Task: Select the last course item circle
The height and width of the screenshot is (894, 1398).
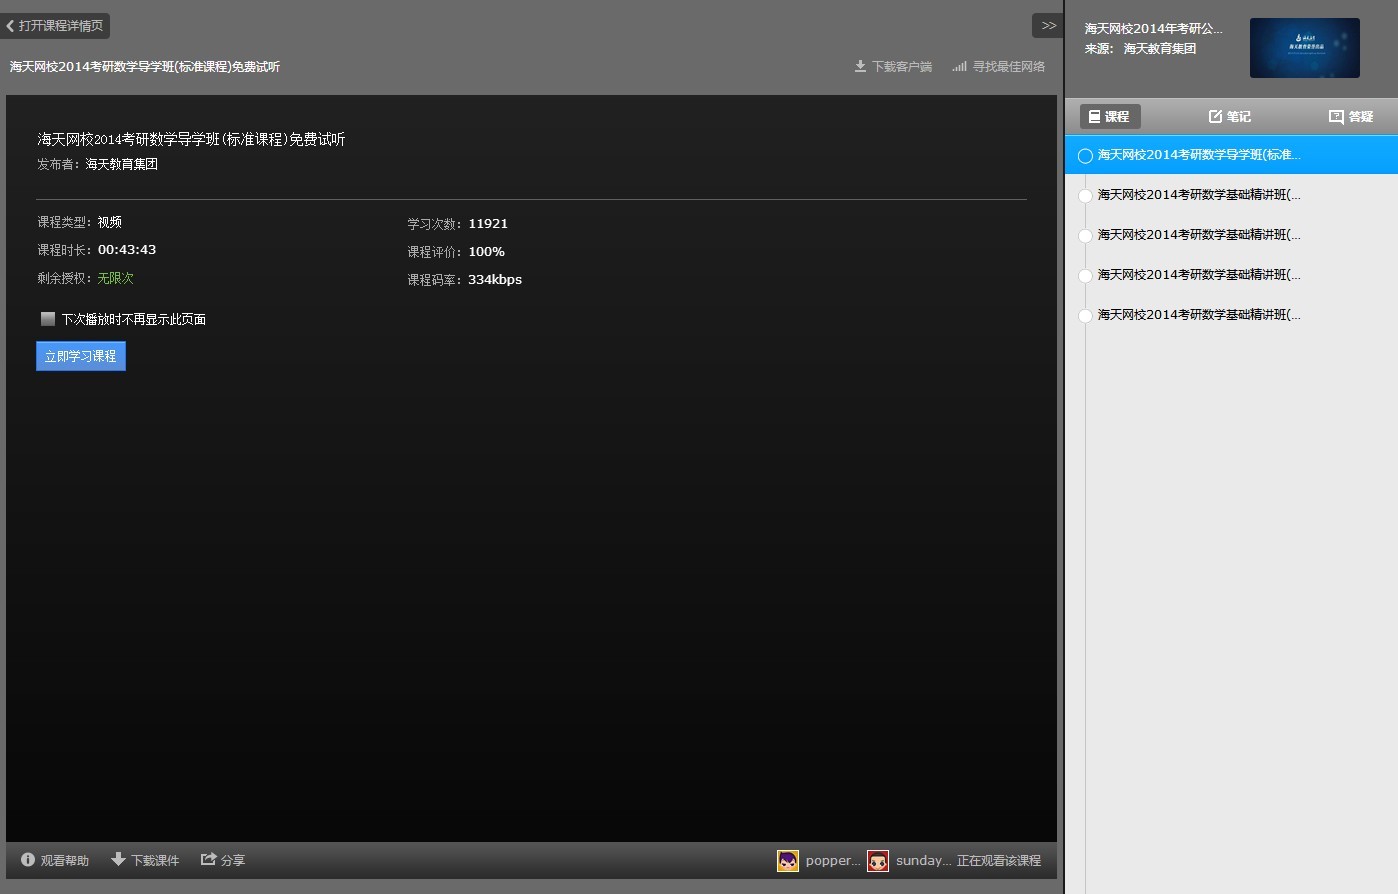Action: click(1085, 316)
